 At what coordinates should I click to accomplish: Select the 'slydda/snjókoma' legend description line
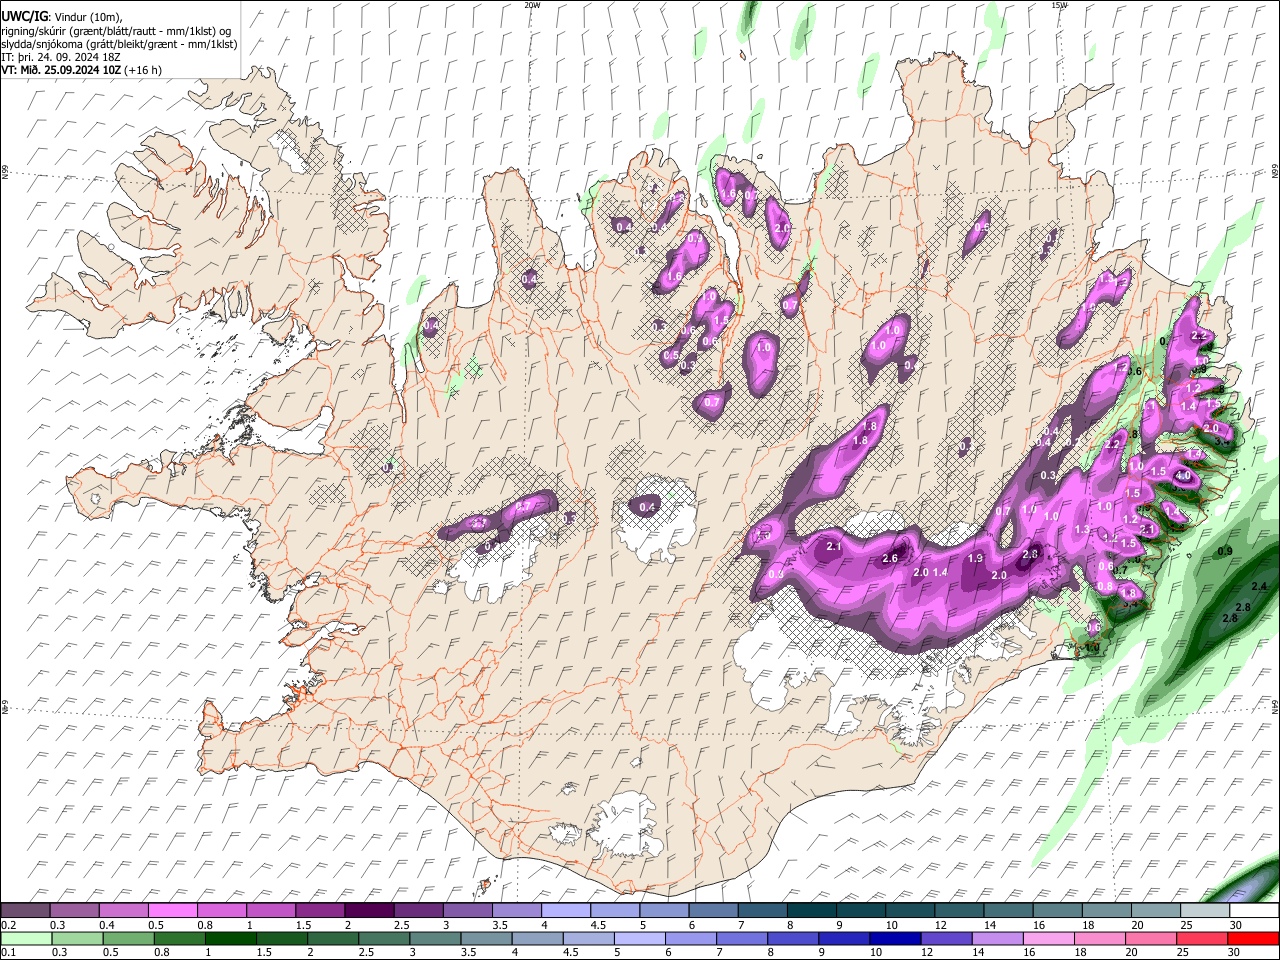119,44
